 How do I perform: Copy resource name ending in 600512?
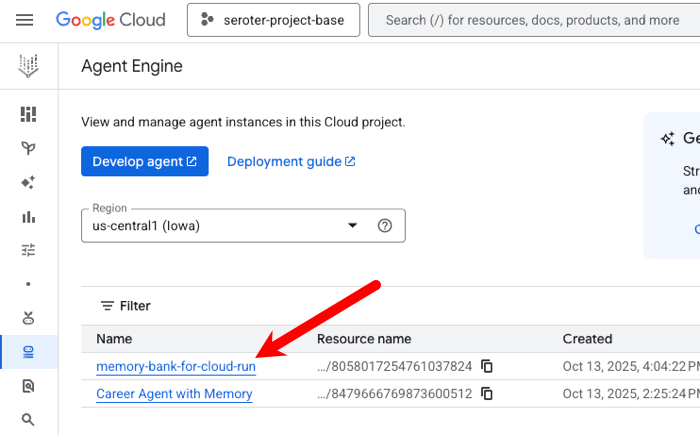(x=487, y=394)
